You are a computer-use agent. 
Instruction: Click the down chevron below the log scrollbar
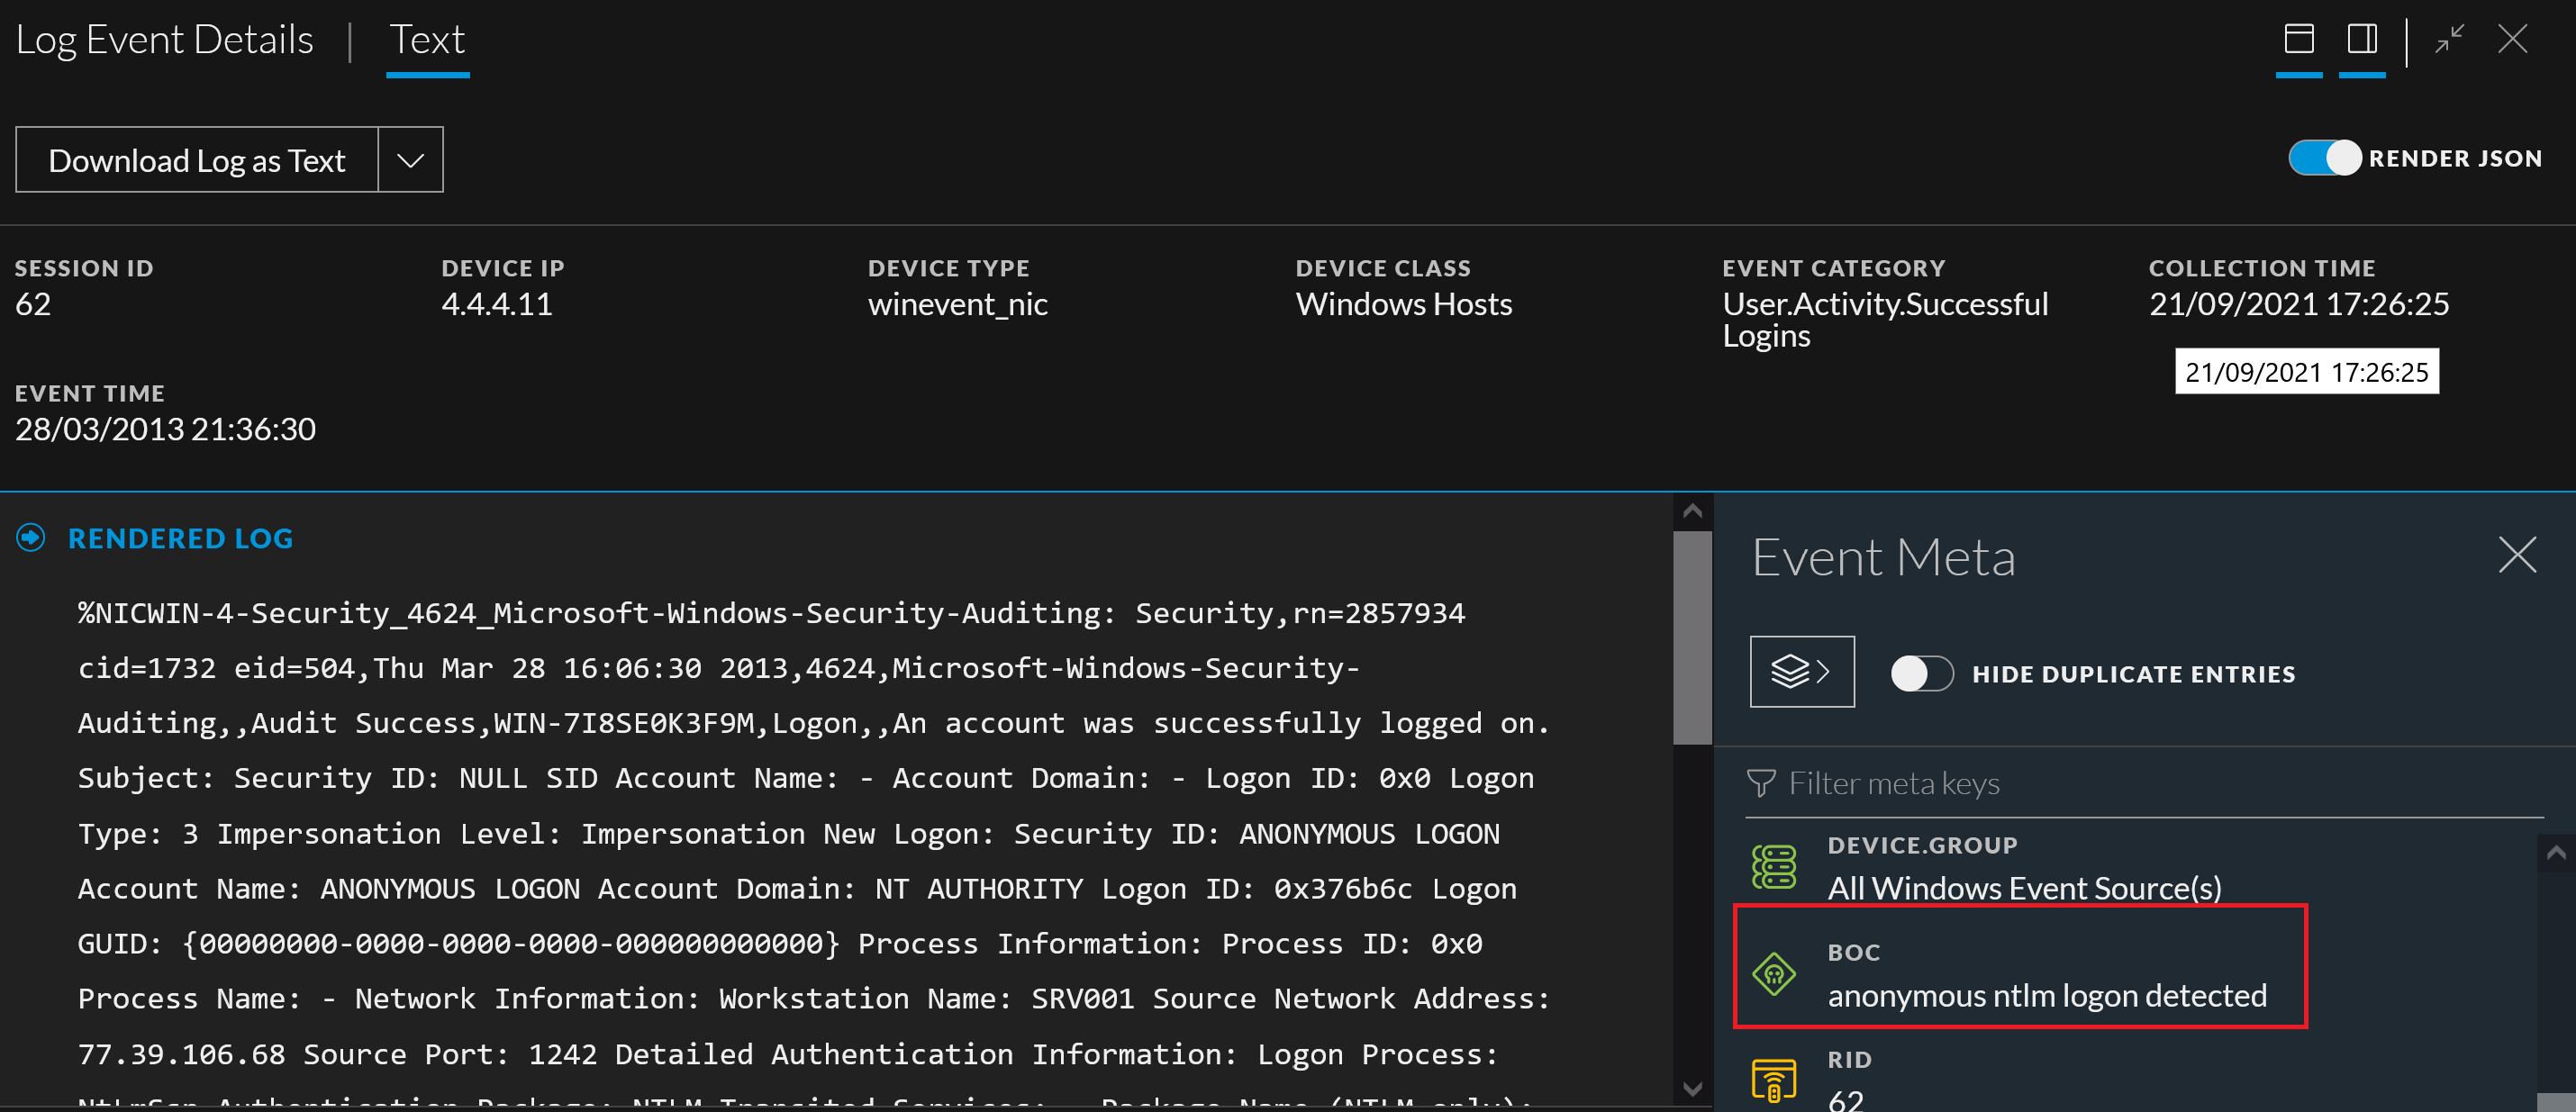pyautogui.click(x=1692, y=1087)
